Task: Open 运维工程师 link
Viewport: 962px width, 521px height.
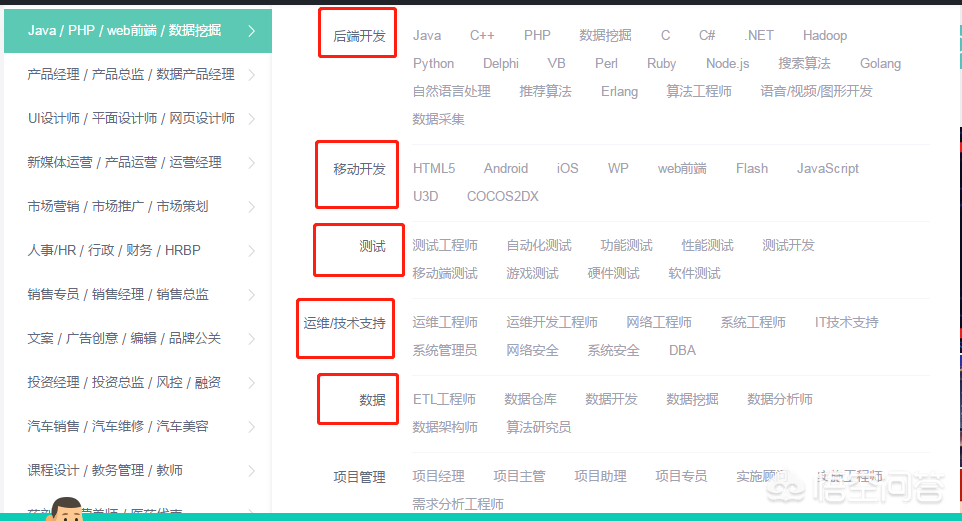Action: (445, 322)
